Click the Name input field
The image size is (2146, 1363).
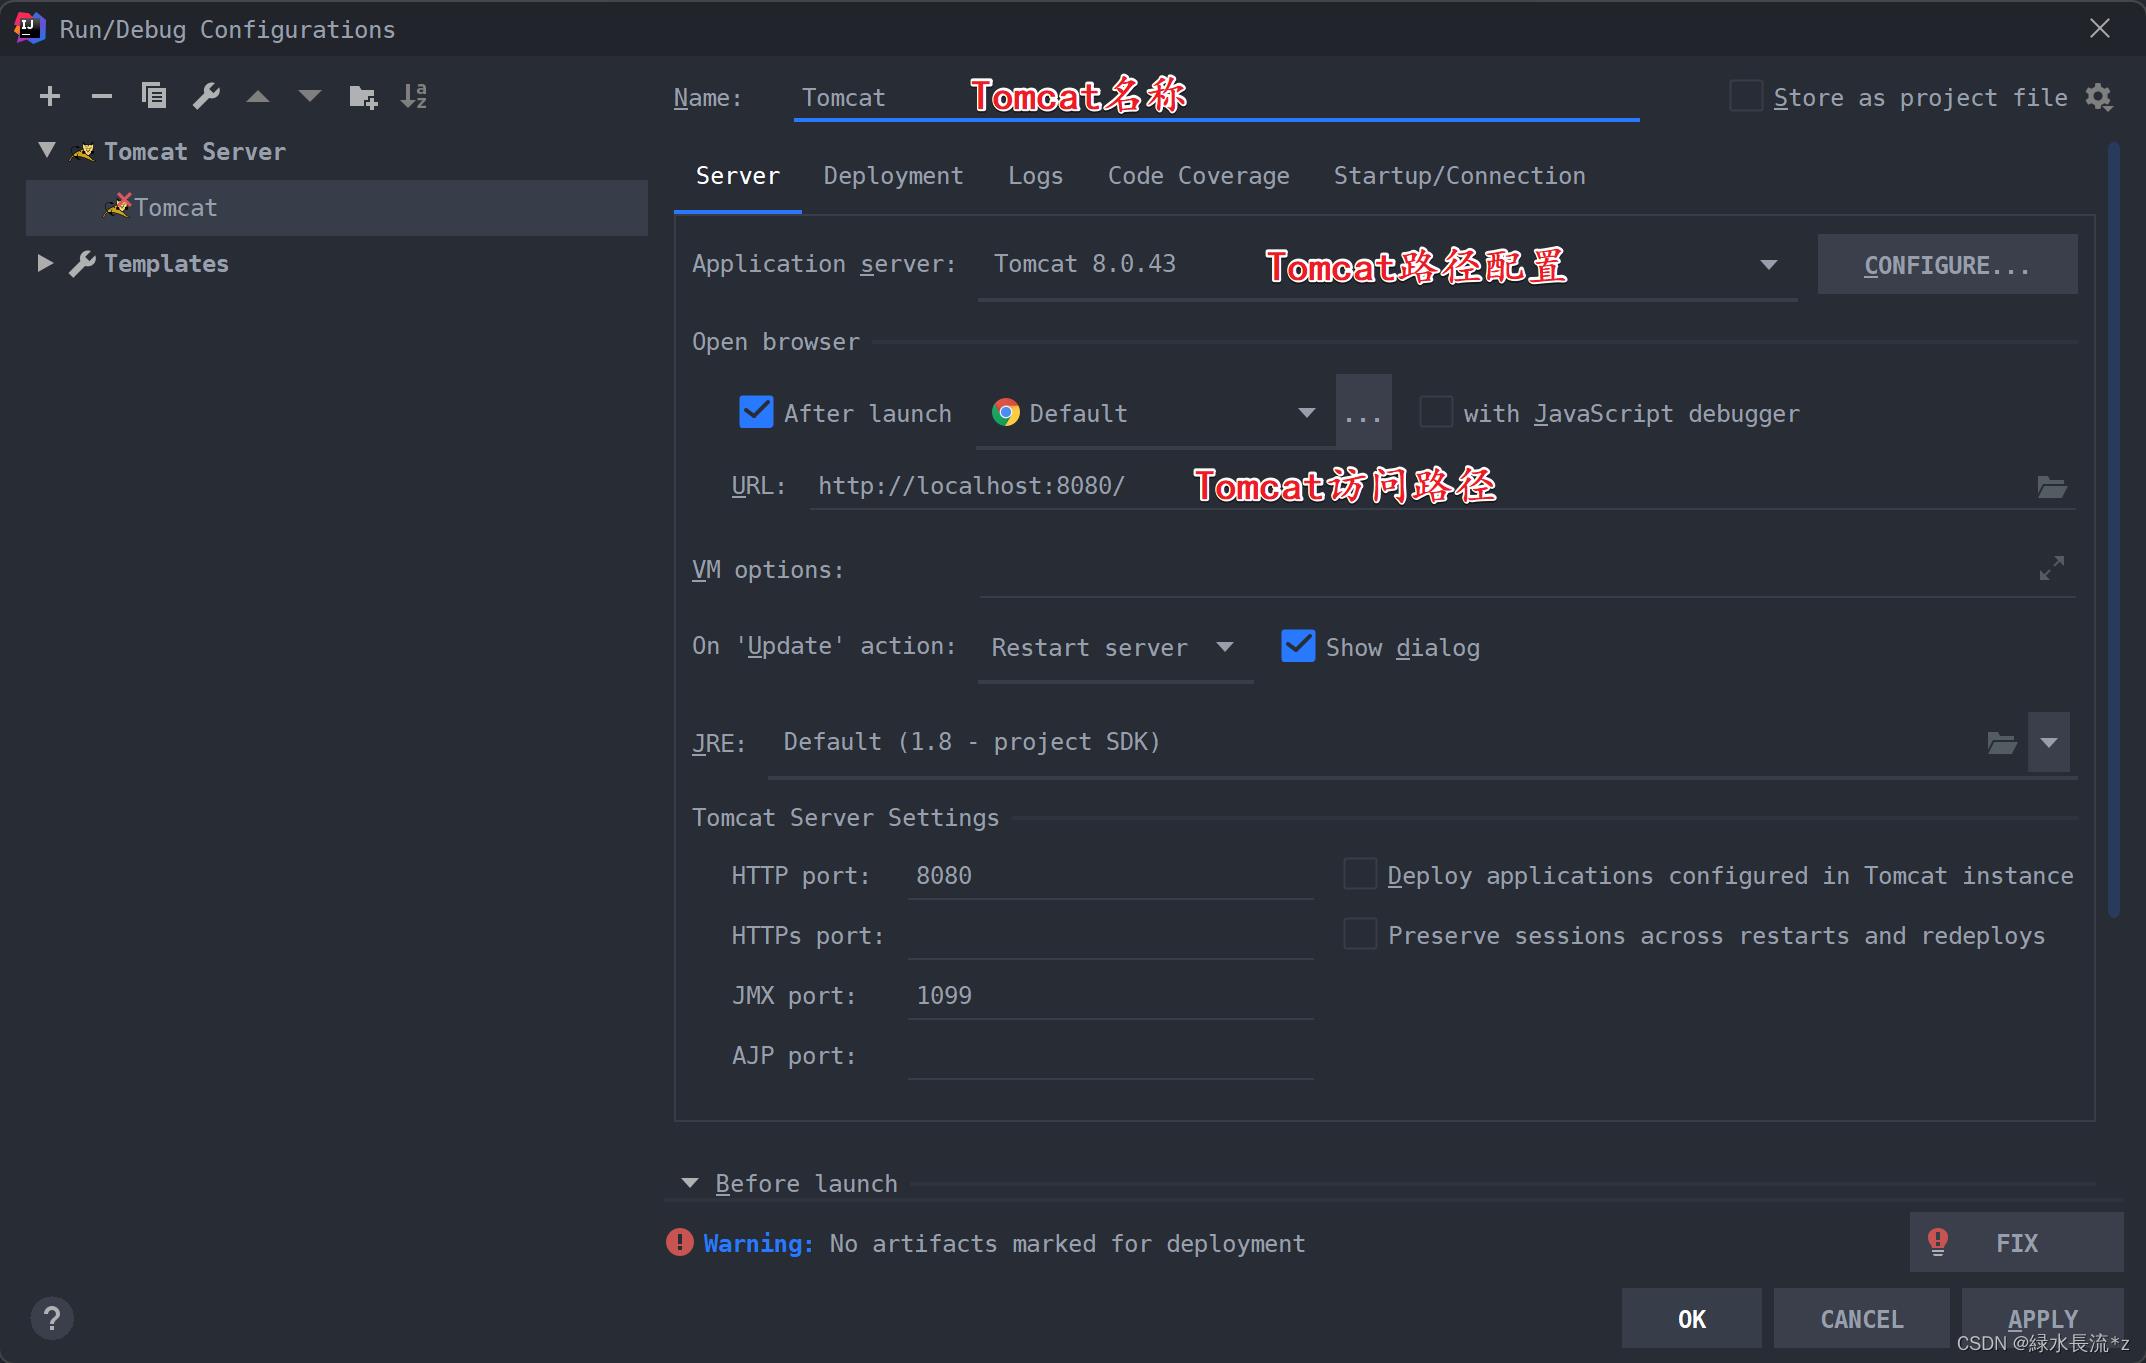point(1216,98)
